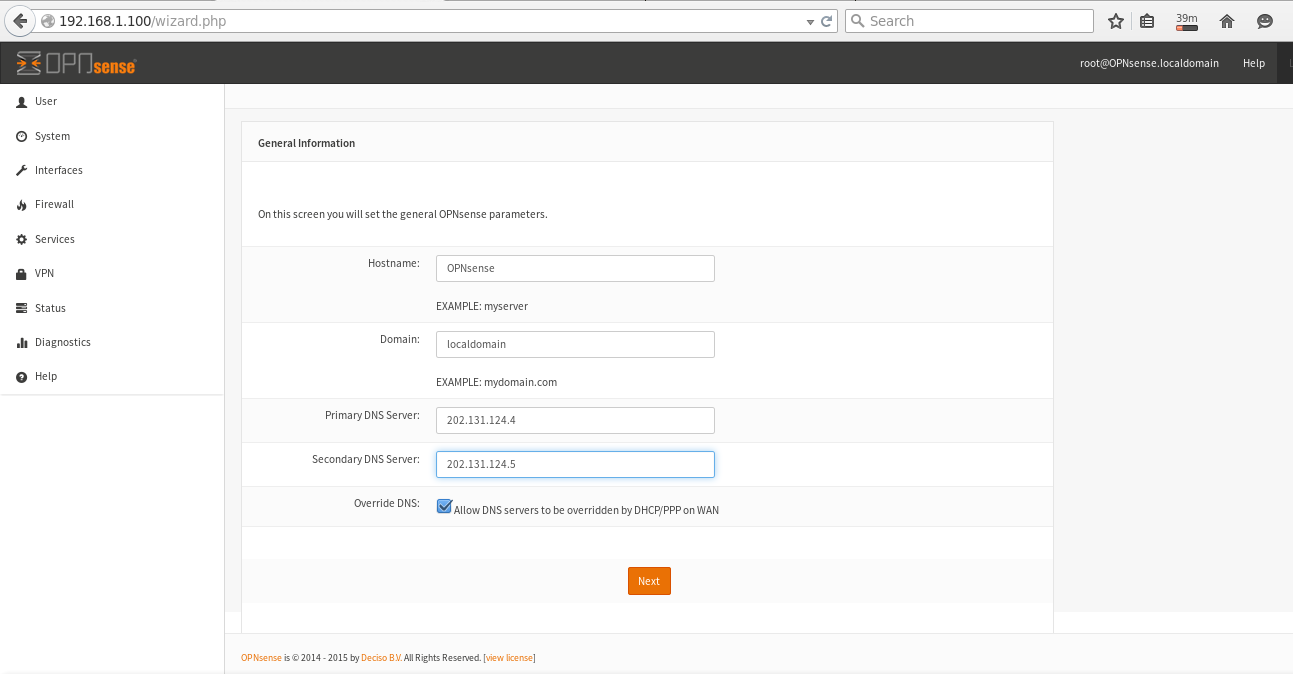Bookmark this page with the star icon

coord(1116,21)
